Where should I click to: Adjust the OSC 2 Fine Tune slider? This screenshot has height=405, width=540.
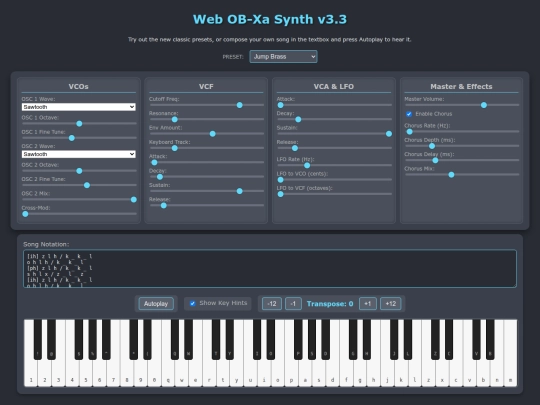(x=79, y=185)
